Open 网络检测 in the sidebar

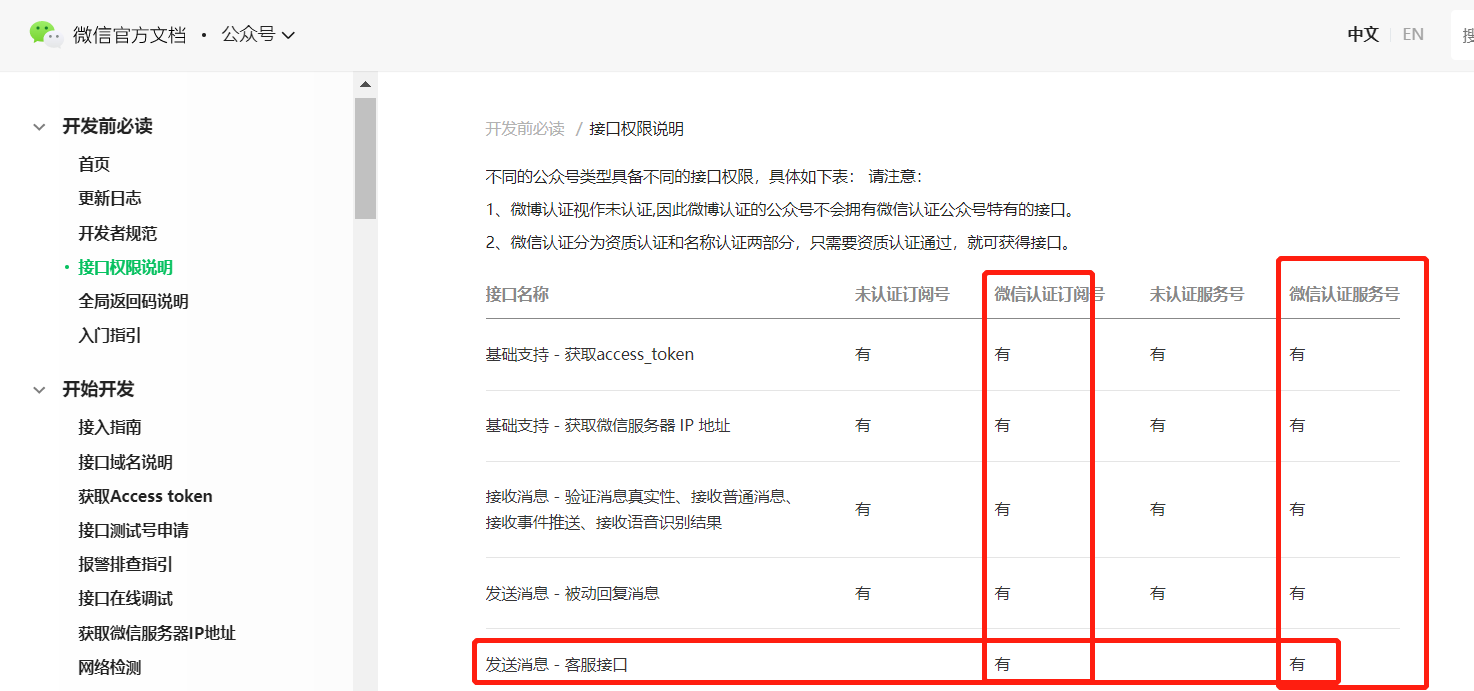pyautogui.click(x=110, y=667)
